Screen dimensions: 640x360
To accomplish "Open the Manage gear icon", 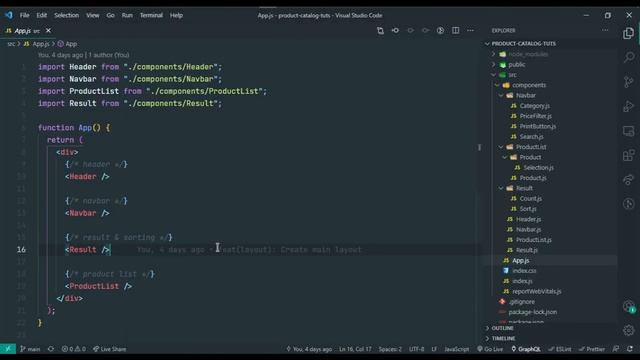I will [x=629, y=330].
